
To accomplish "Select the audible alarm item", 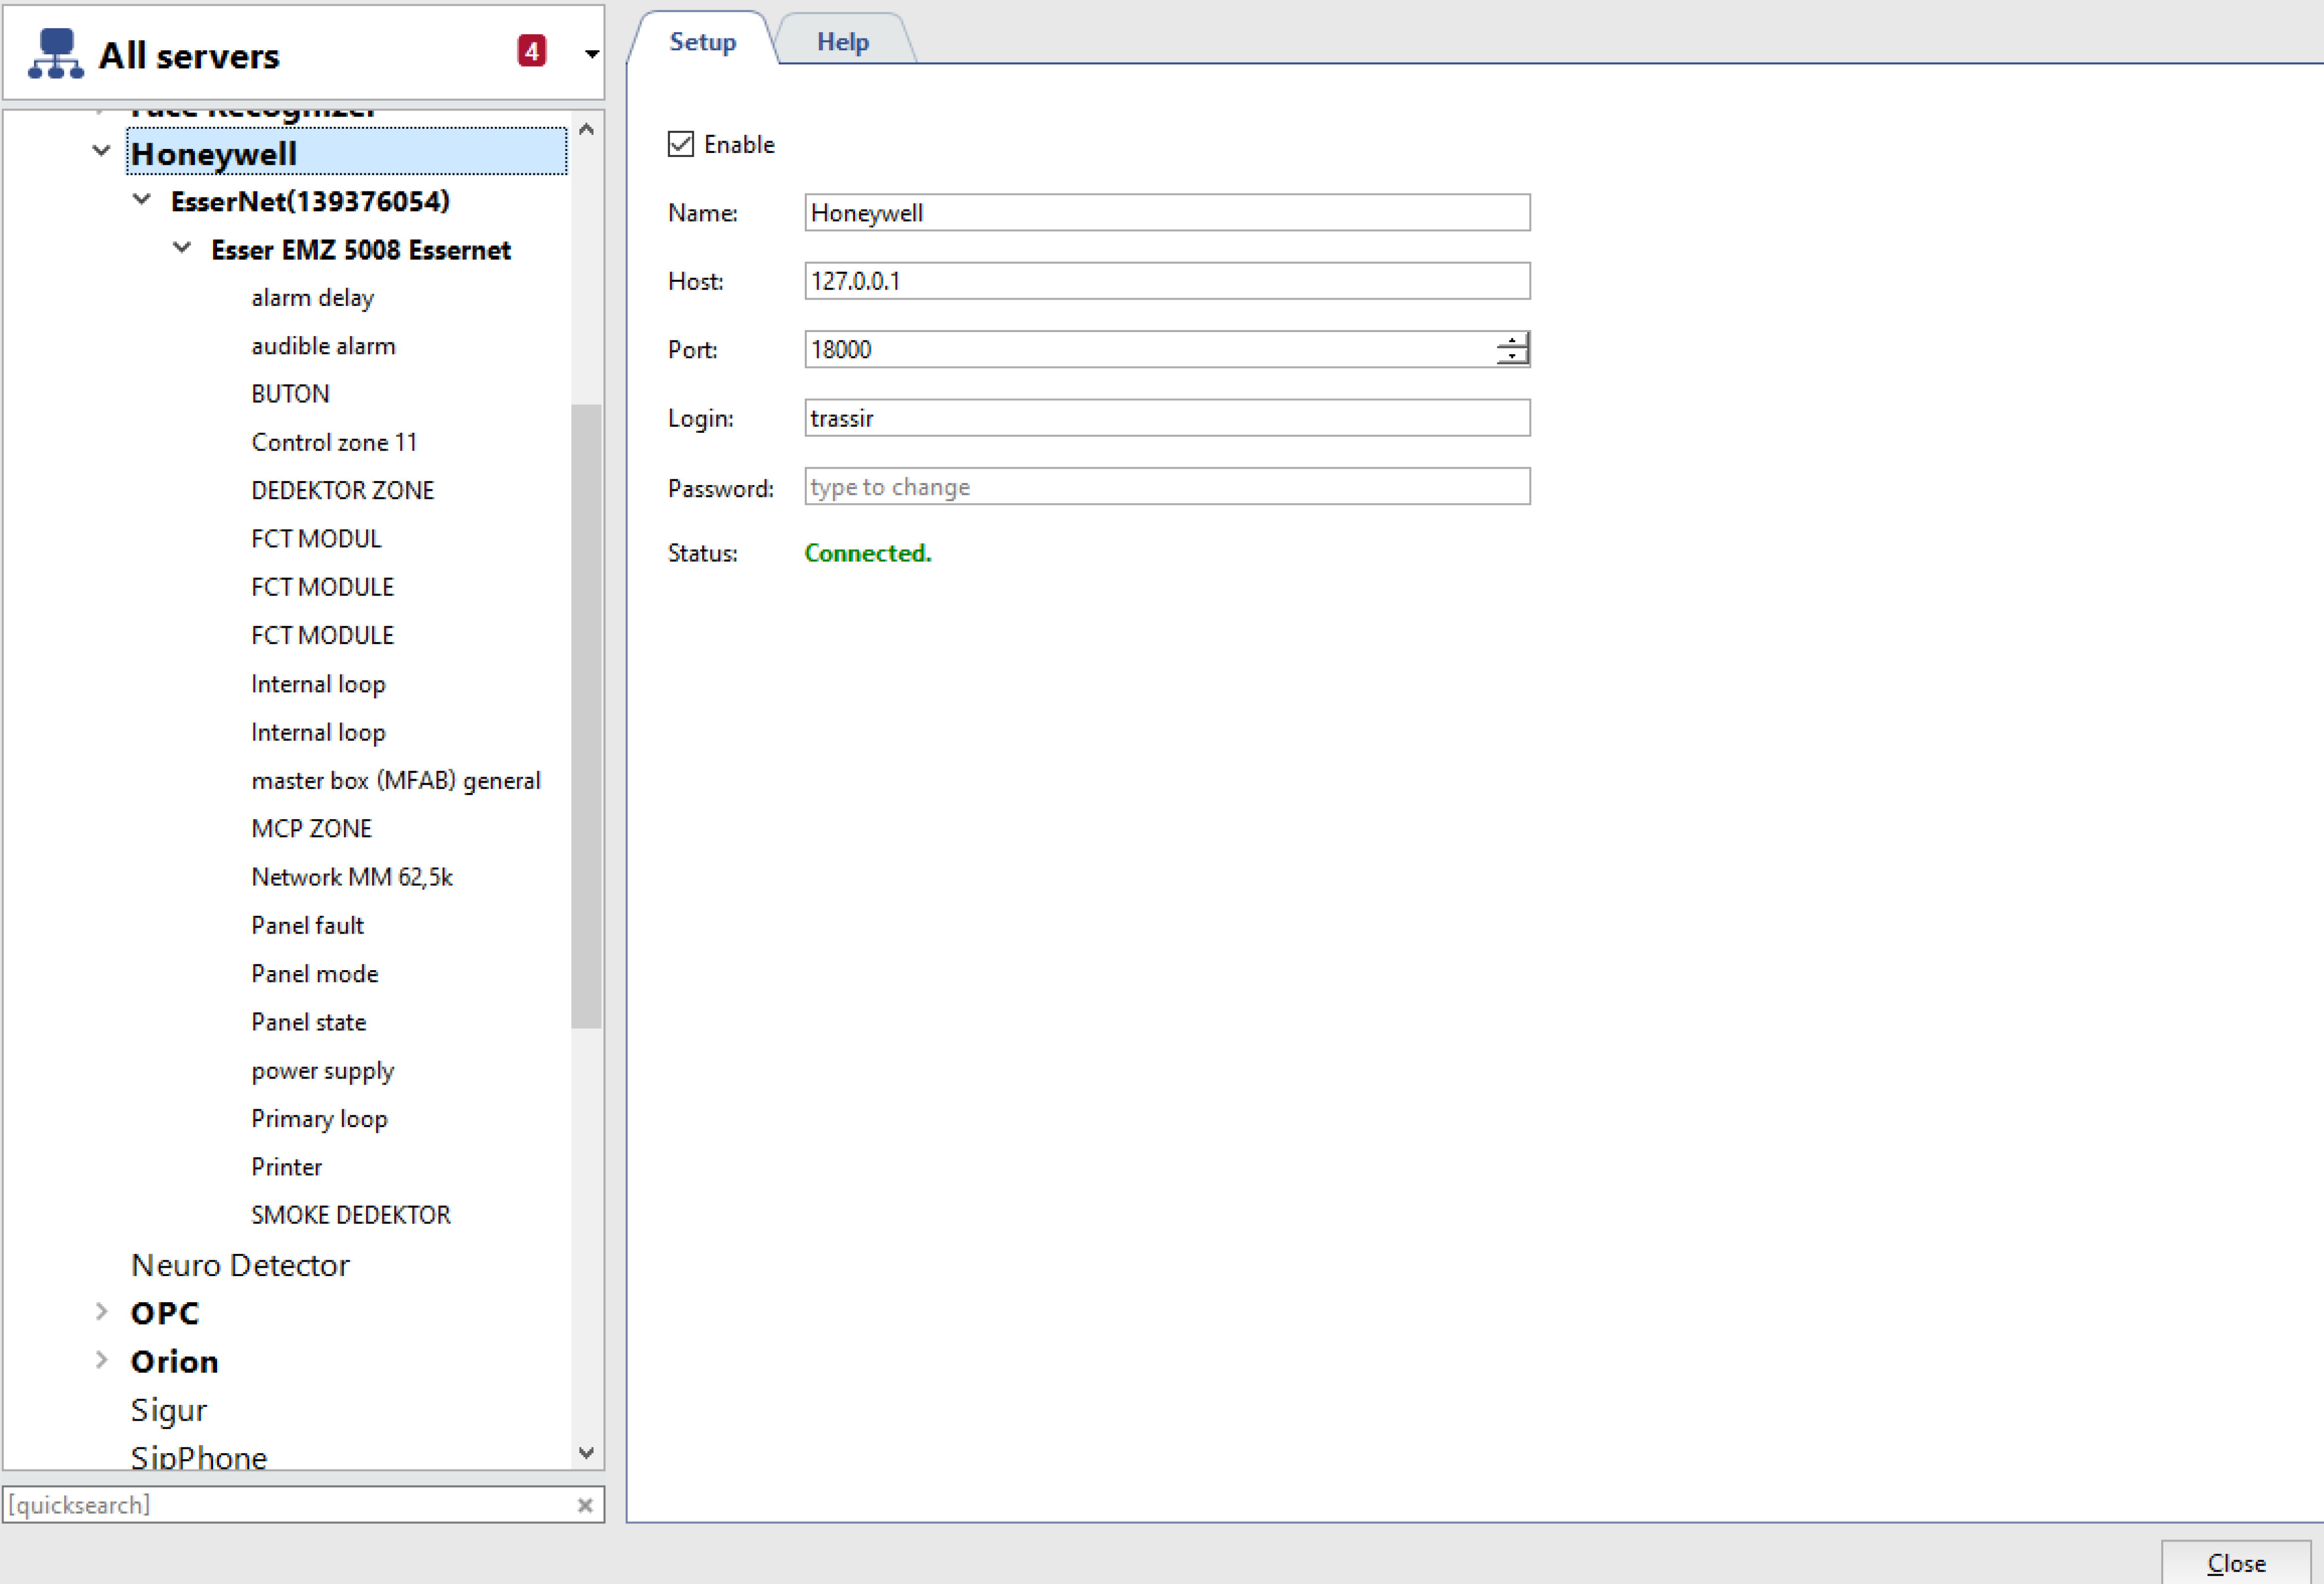I will (x=323, y=346).
